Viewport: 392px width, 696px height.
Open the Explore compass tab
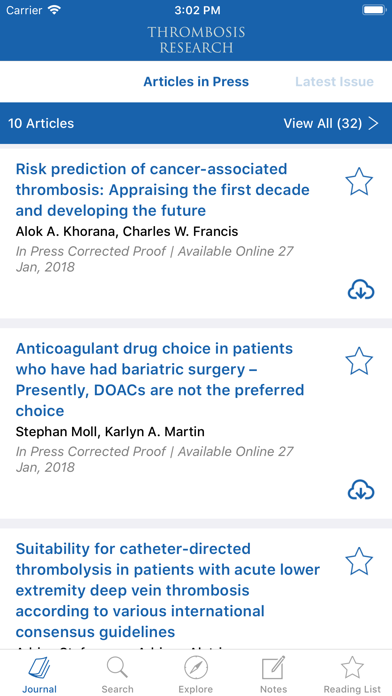[196, 668]
